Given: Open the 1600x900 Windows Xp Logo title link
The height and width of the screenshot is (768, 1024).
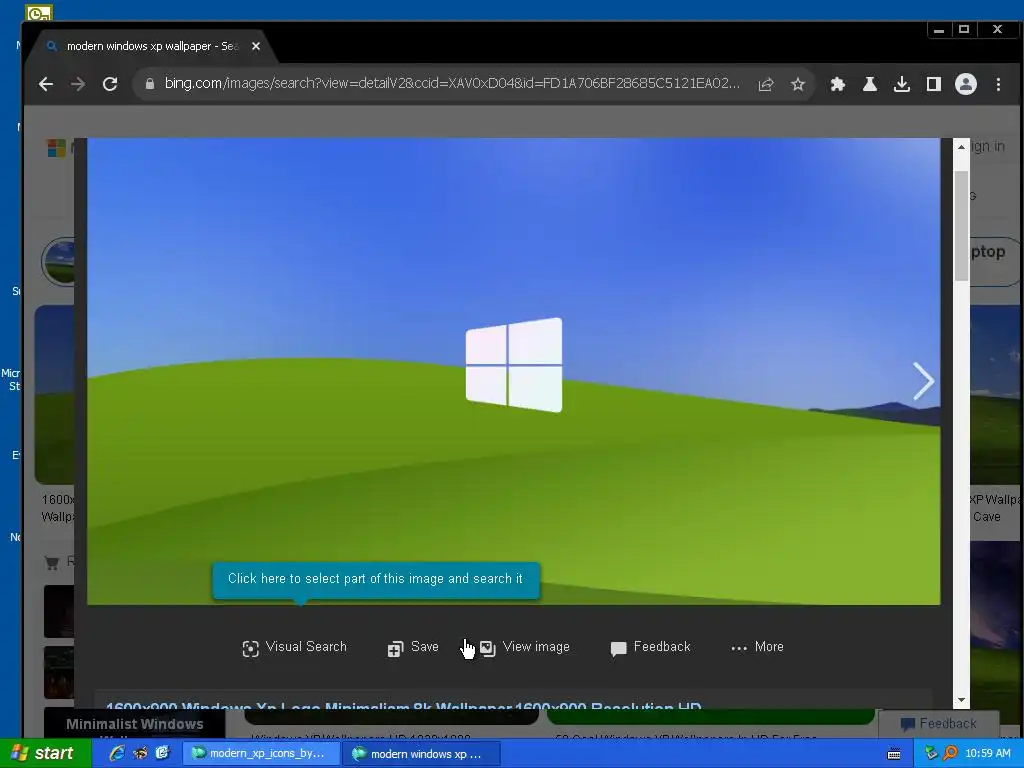Looking at the screenshot, I should pyautogui.click(x=404, y=707).
